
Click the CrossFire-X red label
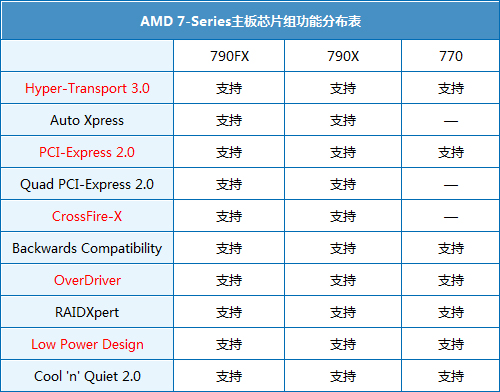click(x=87, y=216)
